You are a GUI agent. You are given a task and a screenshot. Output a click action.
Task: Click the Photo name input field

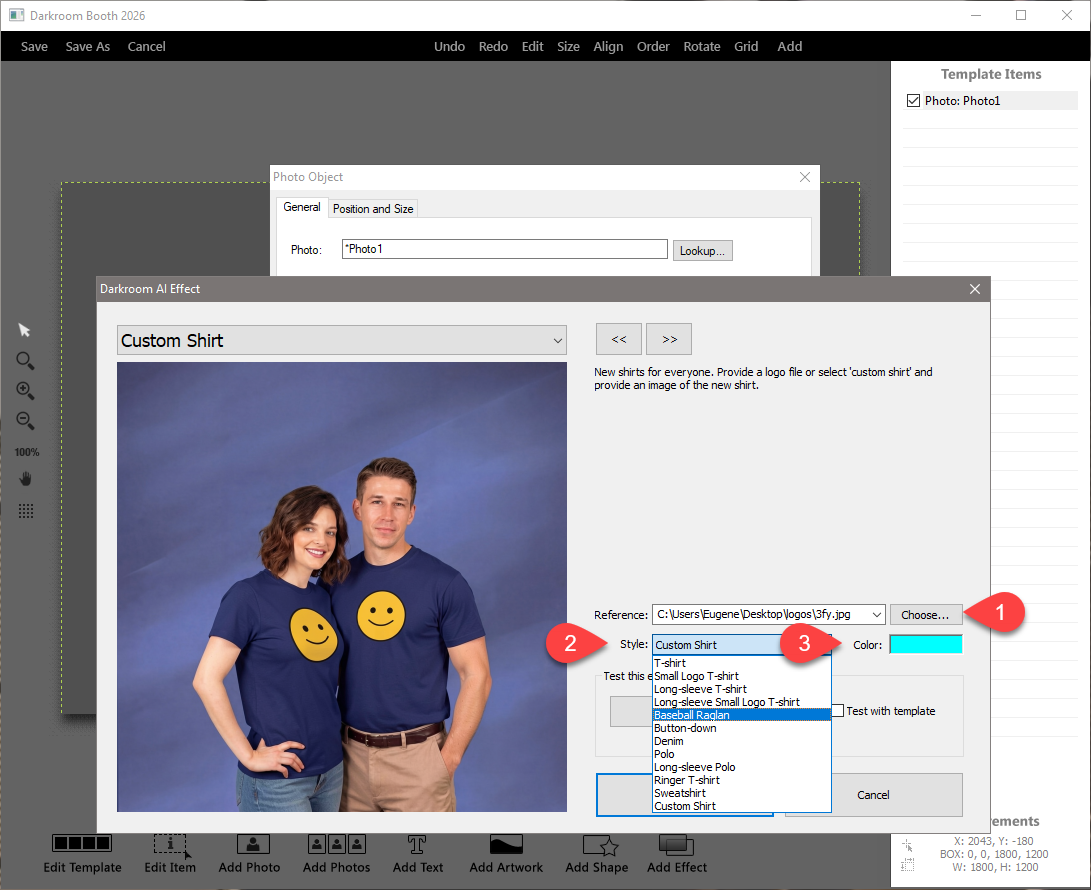(x=504, y=249)
